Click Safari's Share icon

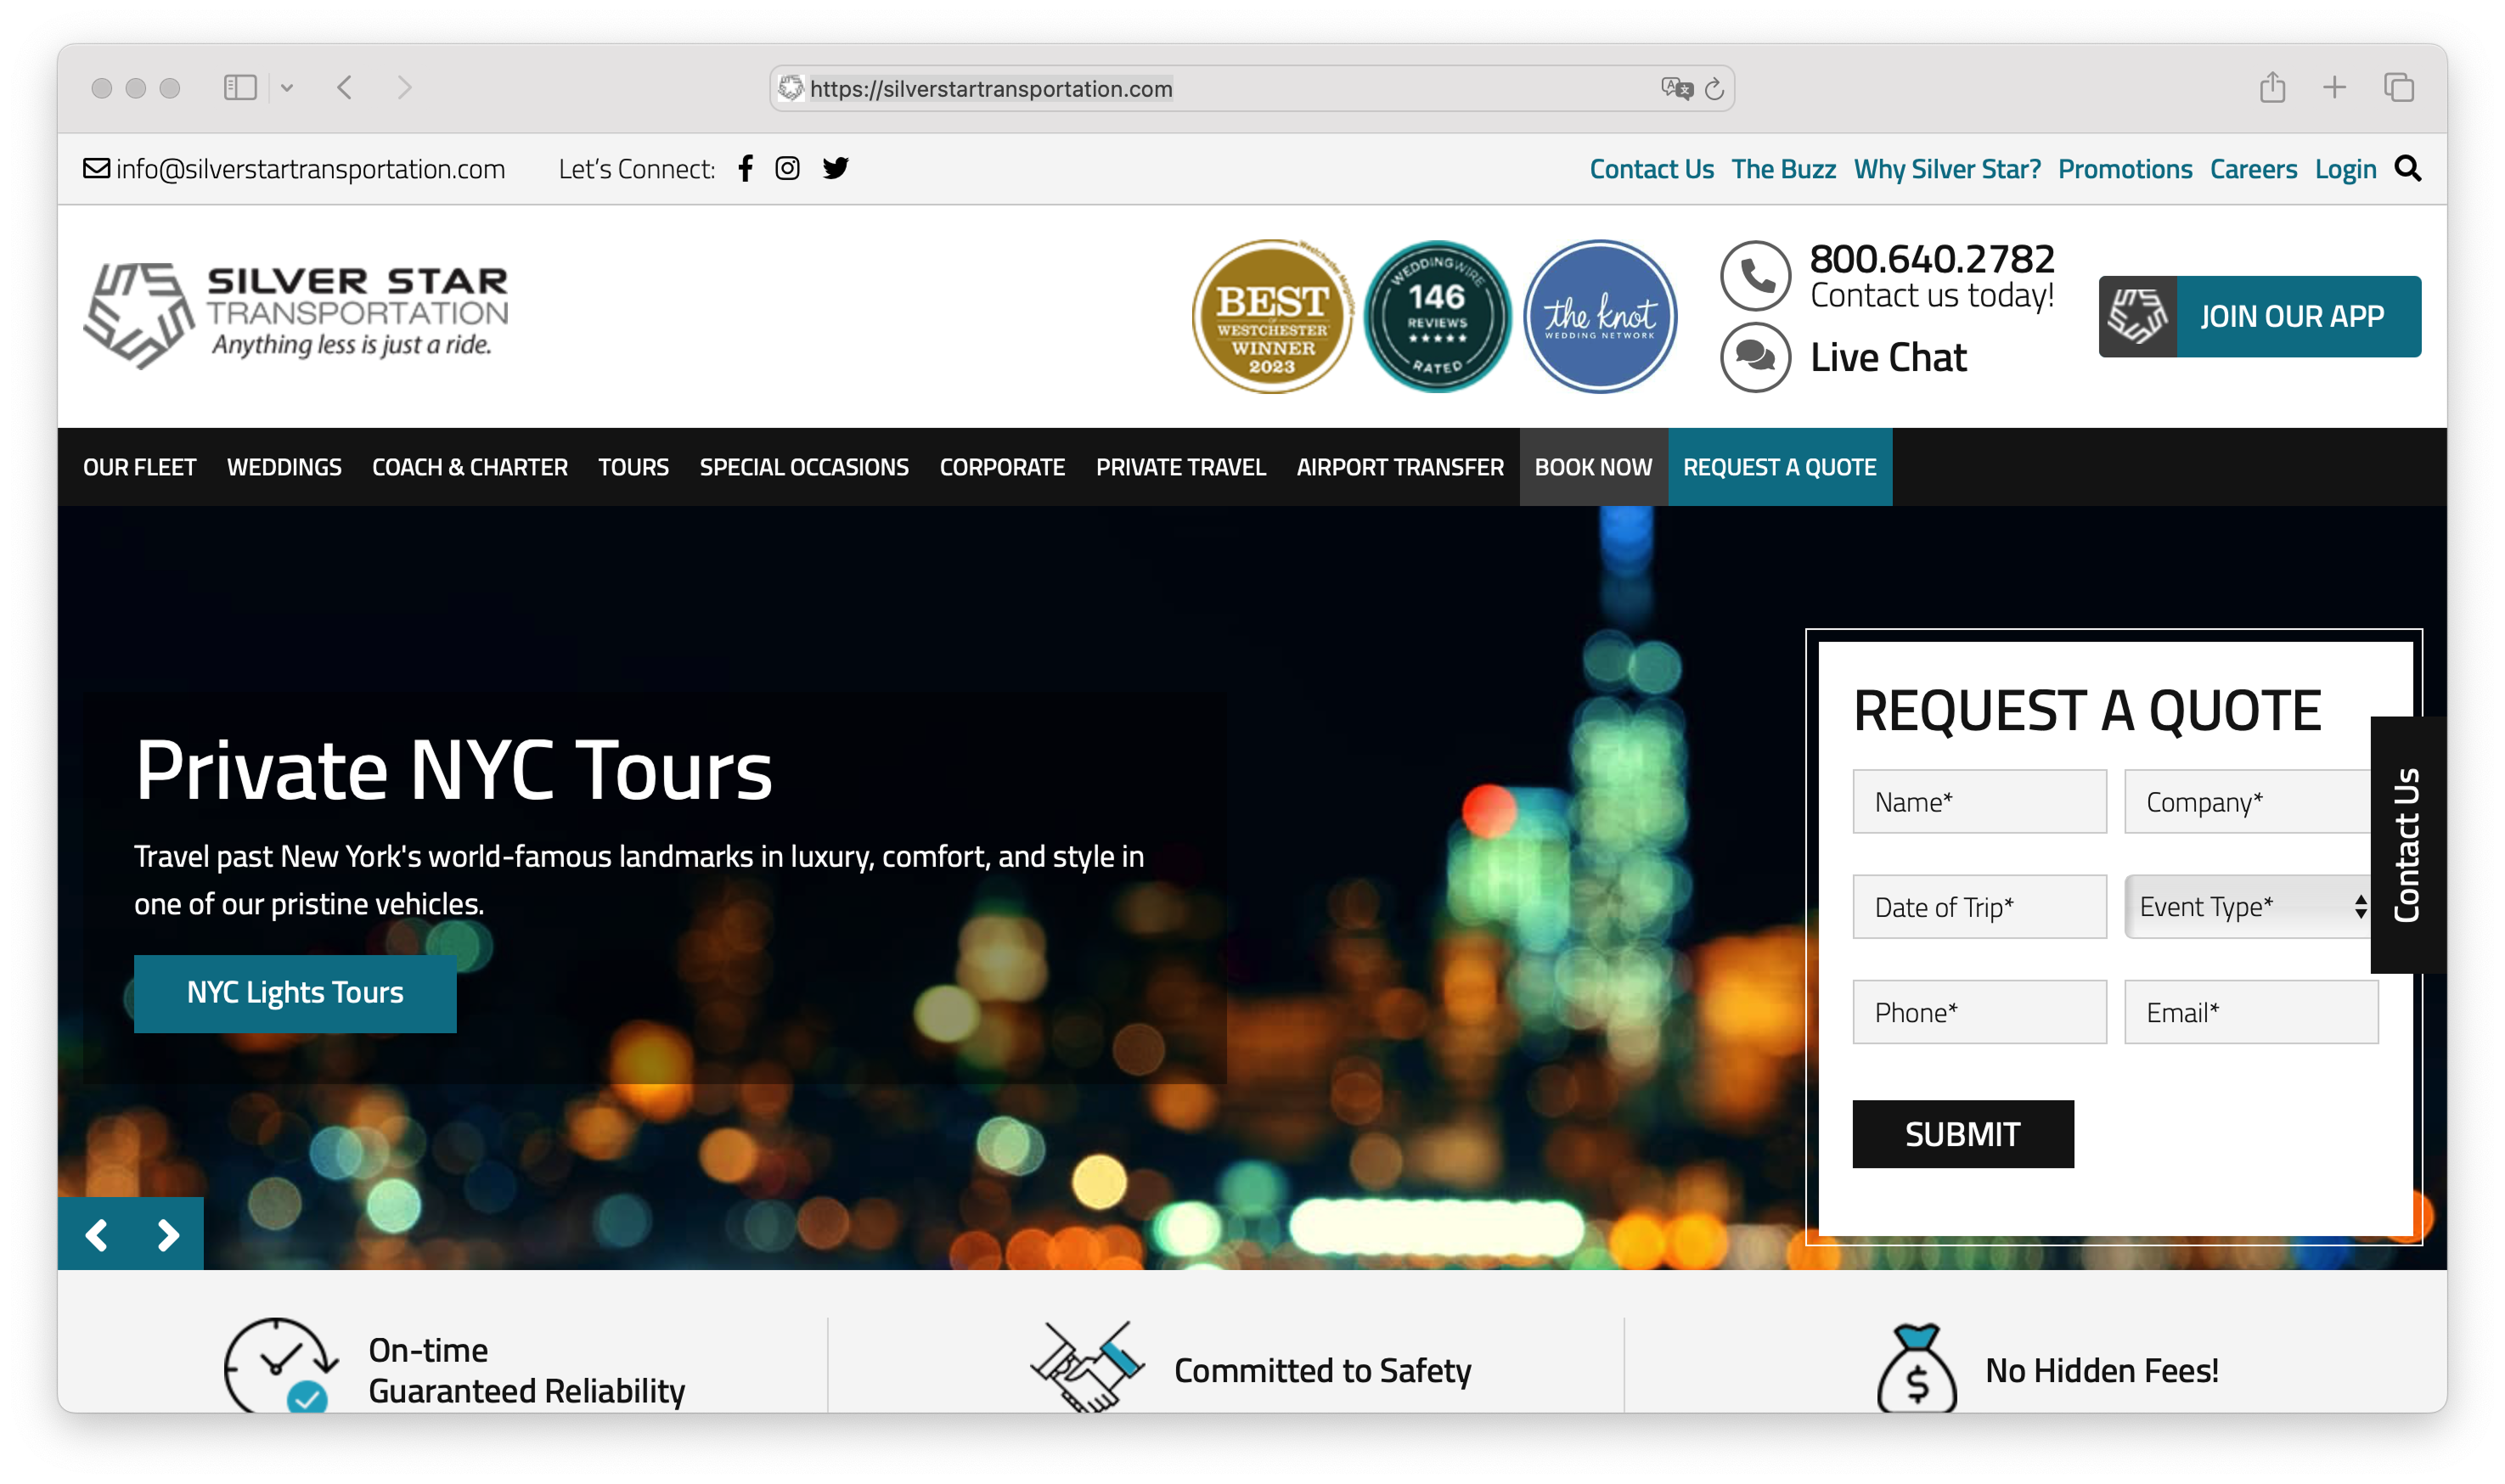click(2272, 88)
